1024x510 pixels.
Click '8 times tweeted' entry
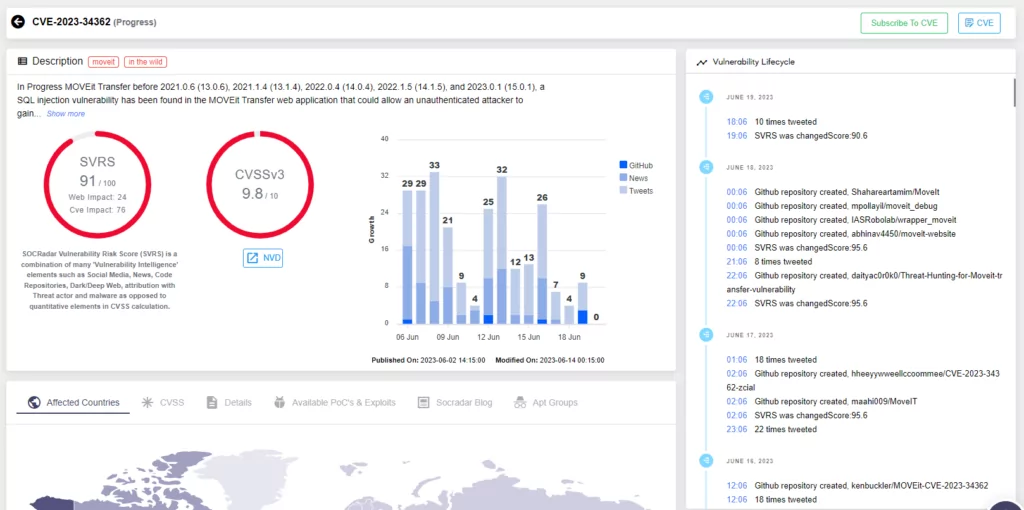point(784,261)
